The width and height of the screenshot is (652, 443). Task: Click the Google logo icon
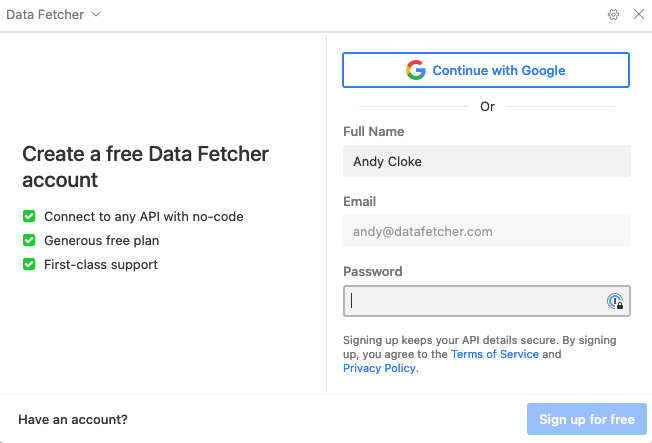(416, 70)
